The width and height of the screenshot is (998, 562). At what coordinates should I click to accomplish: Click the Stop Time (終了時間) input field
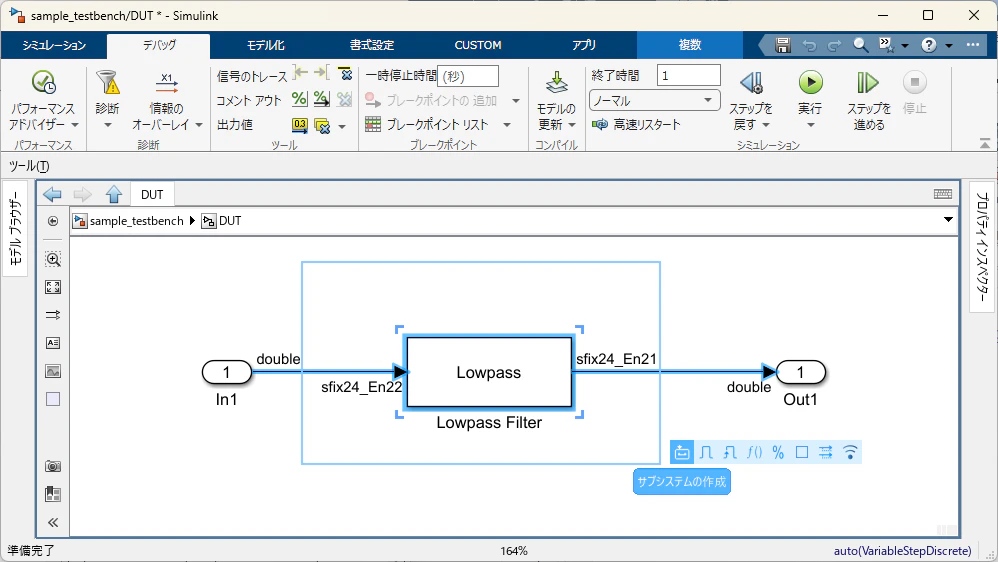[689, 75]
